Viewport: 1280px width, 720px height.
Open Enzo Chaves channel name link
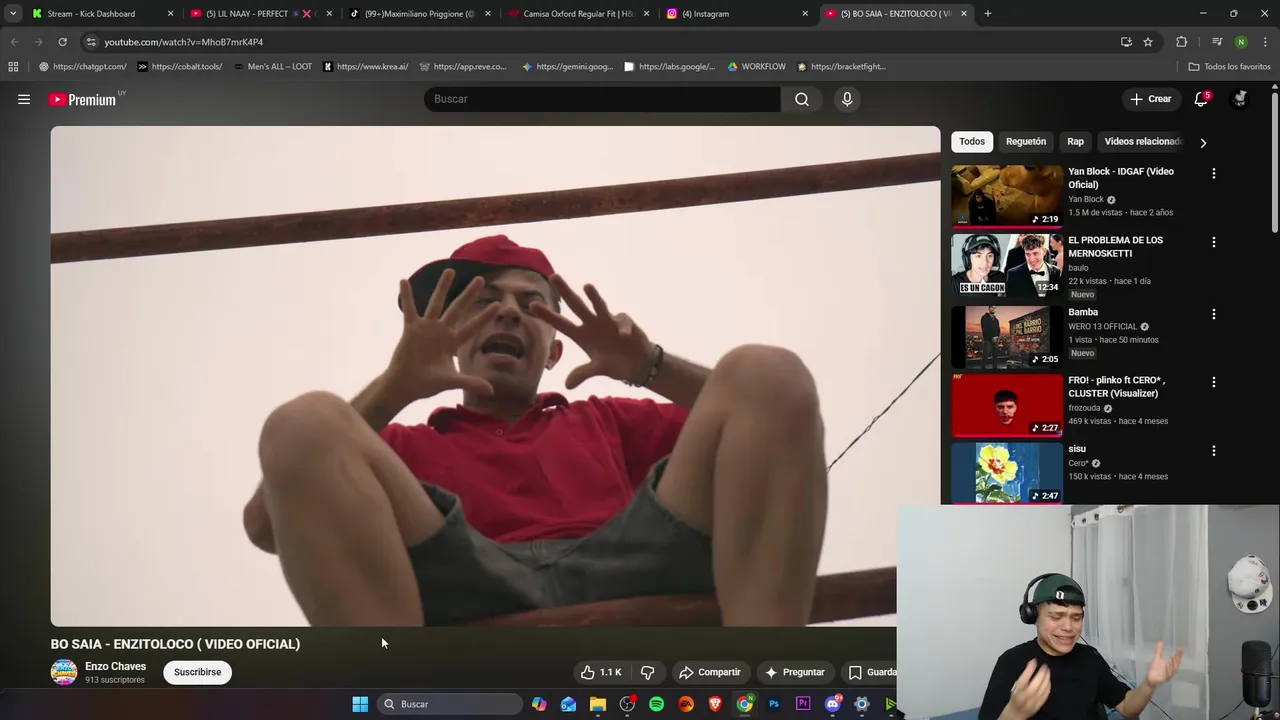tap(116, 667)
